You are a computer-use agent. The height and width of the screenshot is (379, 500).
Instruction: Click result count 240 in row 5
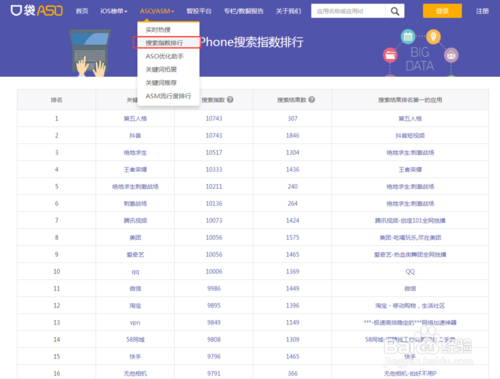coord(293,186)
